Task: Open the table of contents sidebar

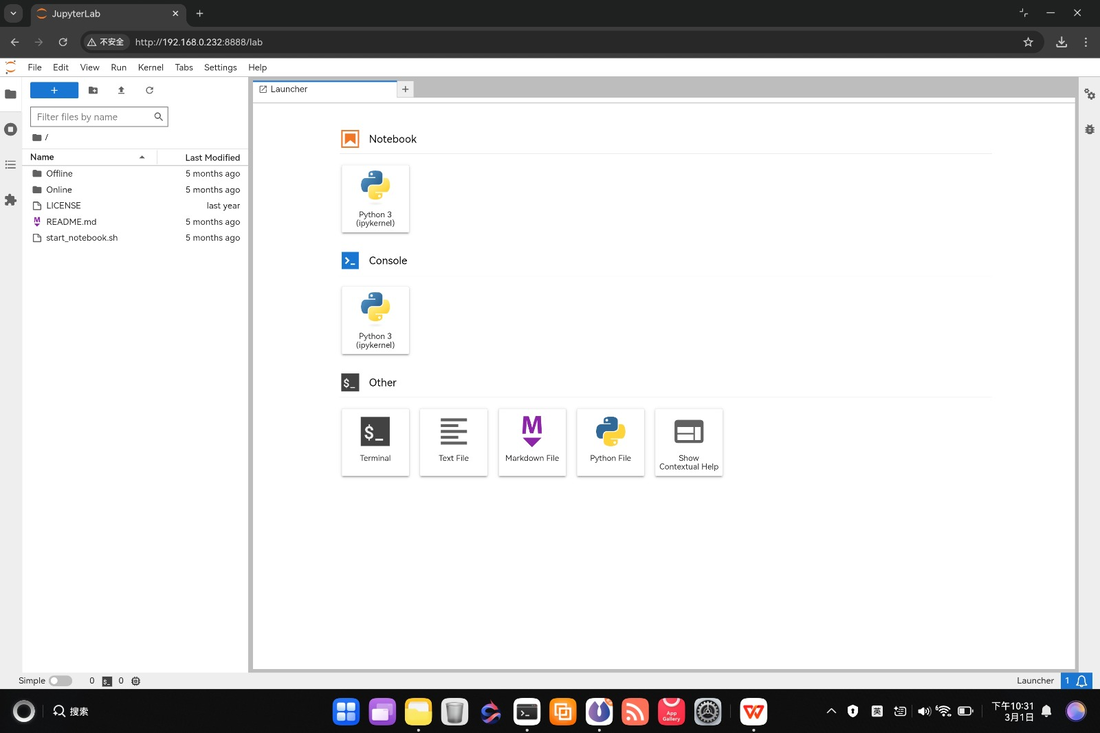Action: click(x=10, y=164)
